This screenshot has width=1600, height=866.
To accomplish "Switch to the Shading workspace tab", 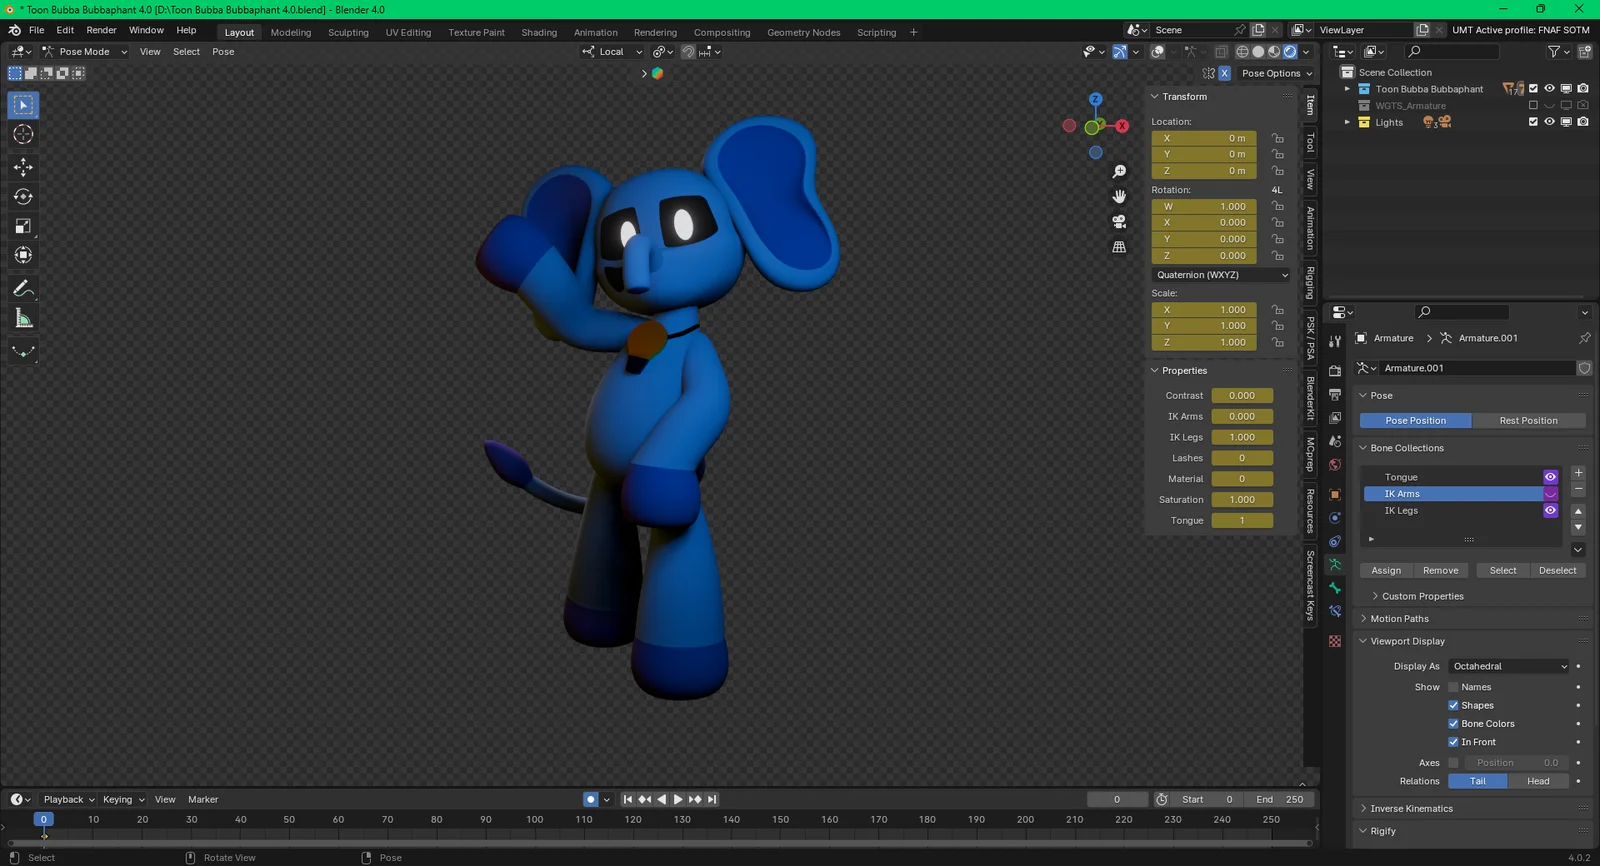I will coord(539,32).
